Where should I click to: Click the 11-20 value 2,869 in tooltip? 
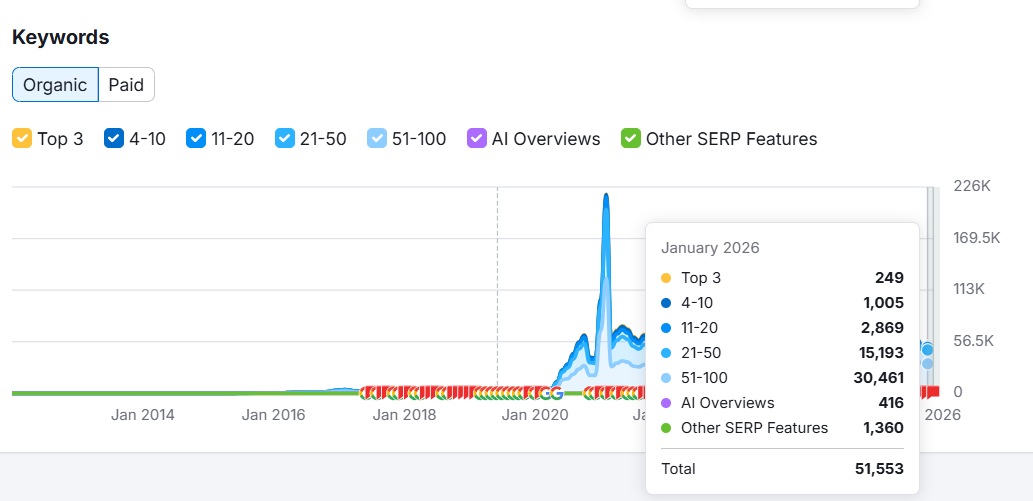883,328
